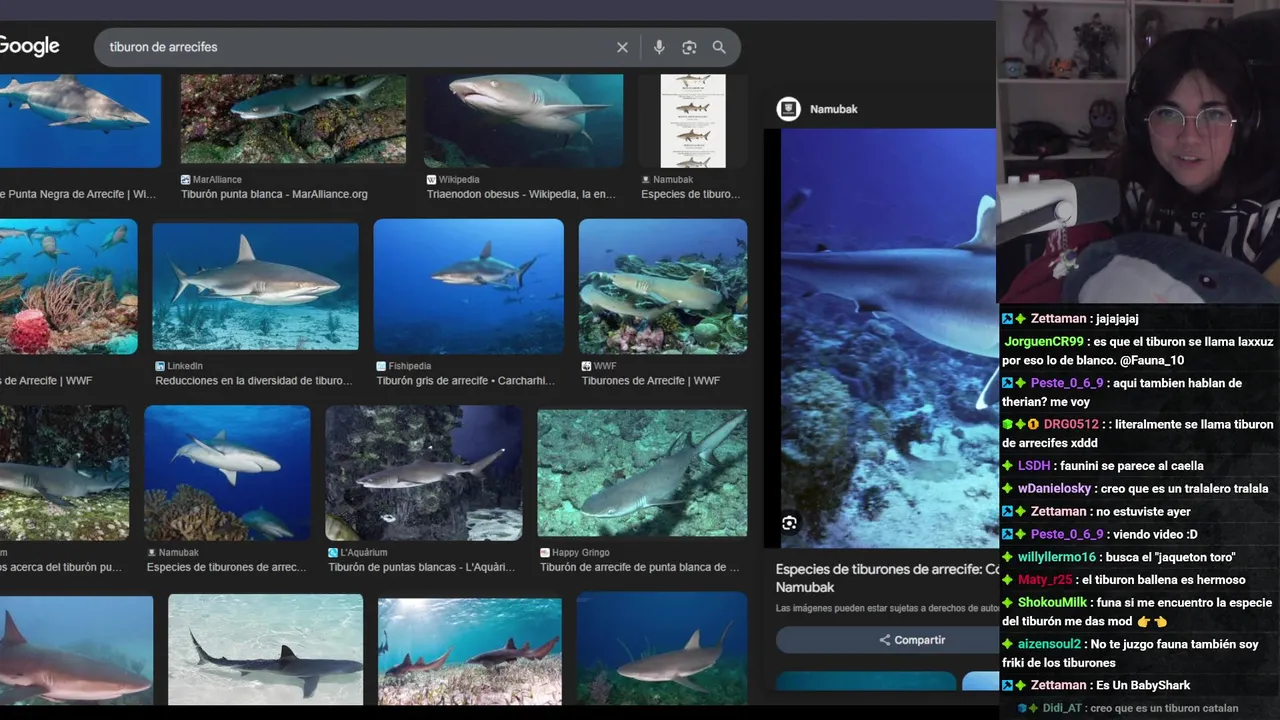The width and height of the screenshot is (1280, 720).
Task: Select the Fishipedia grey reef shark thumbnail
Action: [x=468, y=286]
